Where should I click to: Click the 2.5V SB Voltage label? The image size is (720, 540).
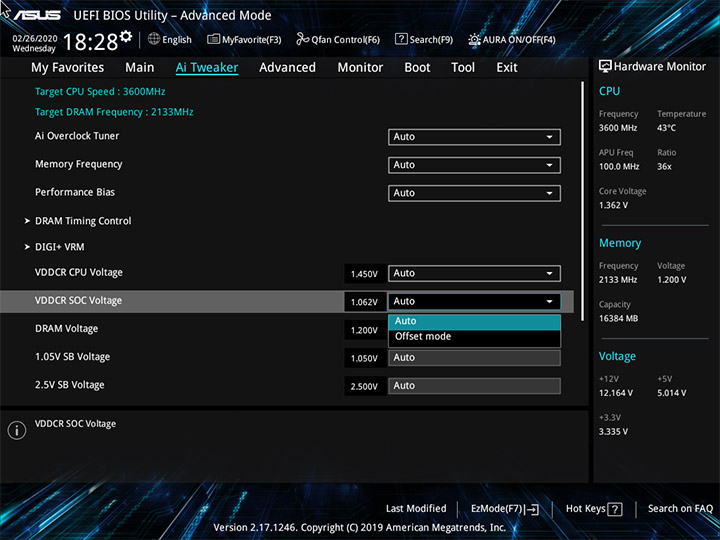(70, 385)
